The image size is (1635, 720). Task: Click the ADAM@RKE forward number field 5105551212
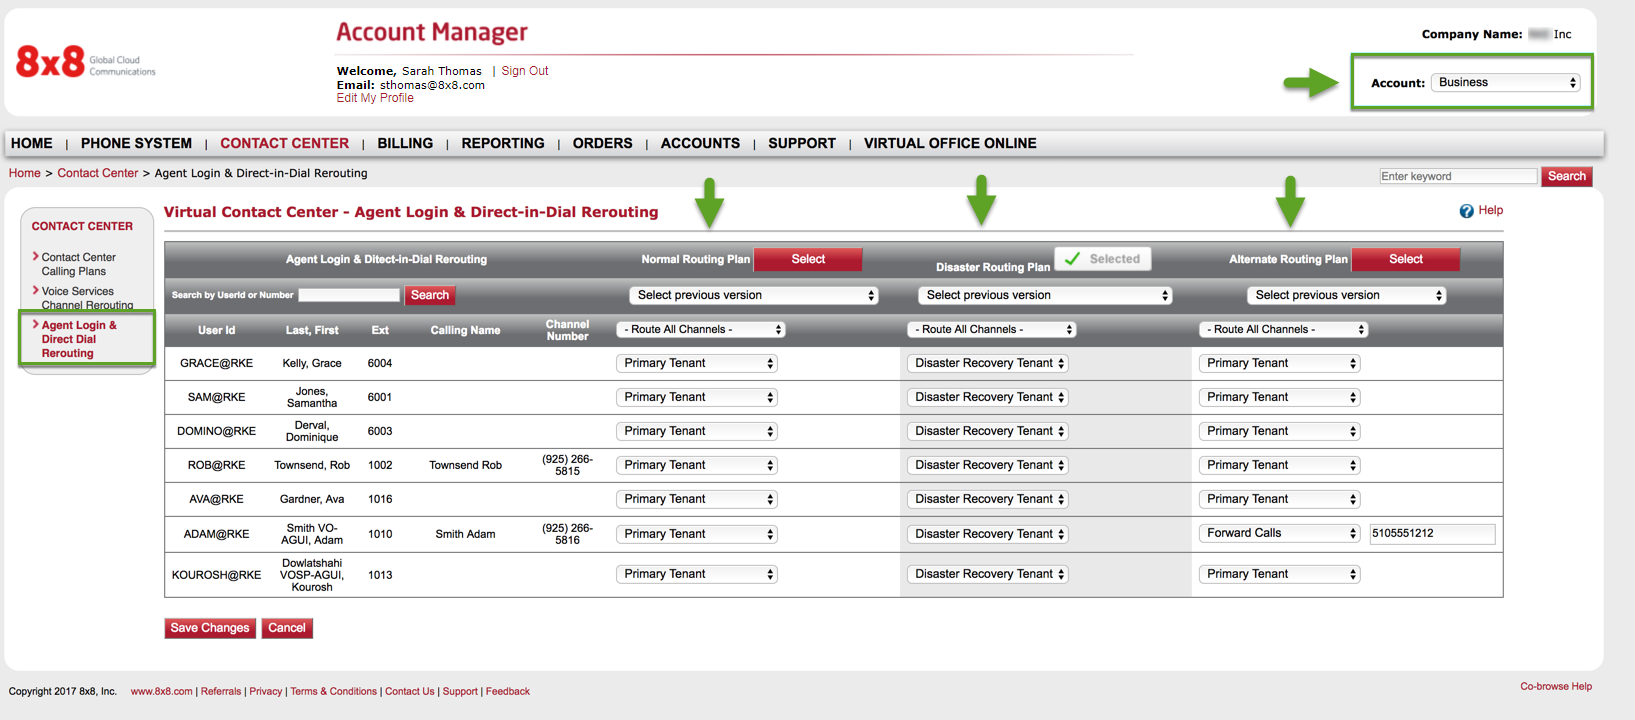1432,534
